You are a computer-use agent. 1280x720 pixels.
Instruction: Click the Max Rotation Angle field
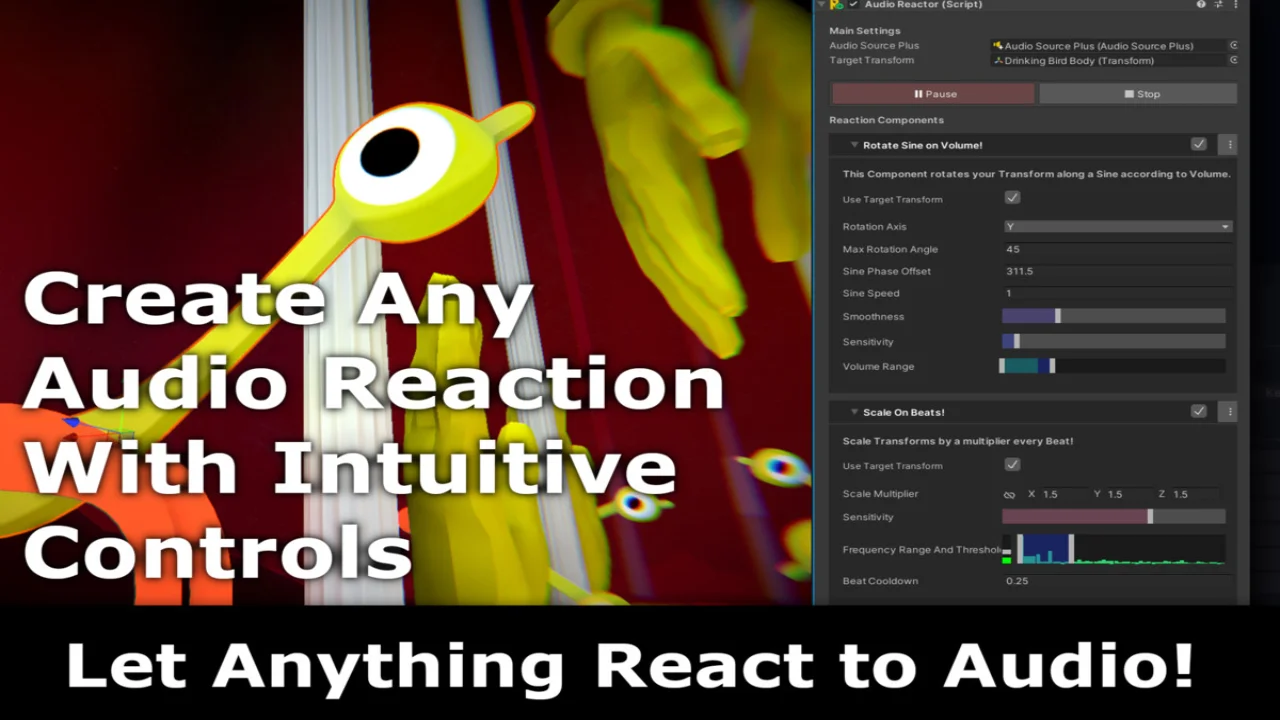1117,250
